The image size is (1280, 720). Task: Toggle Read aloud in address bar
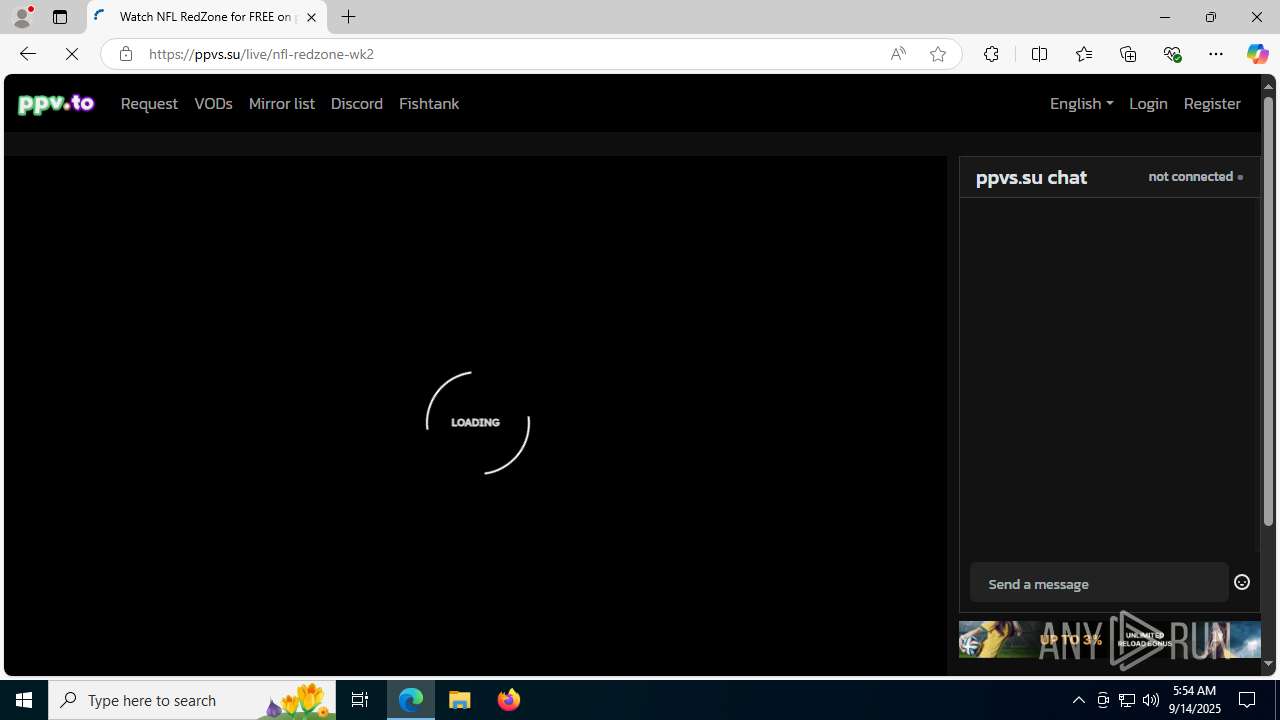898,54
